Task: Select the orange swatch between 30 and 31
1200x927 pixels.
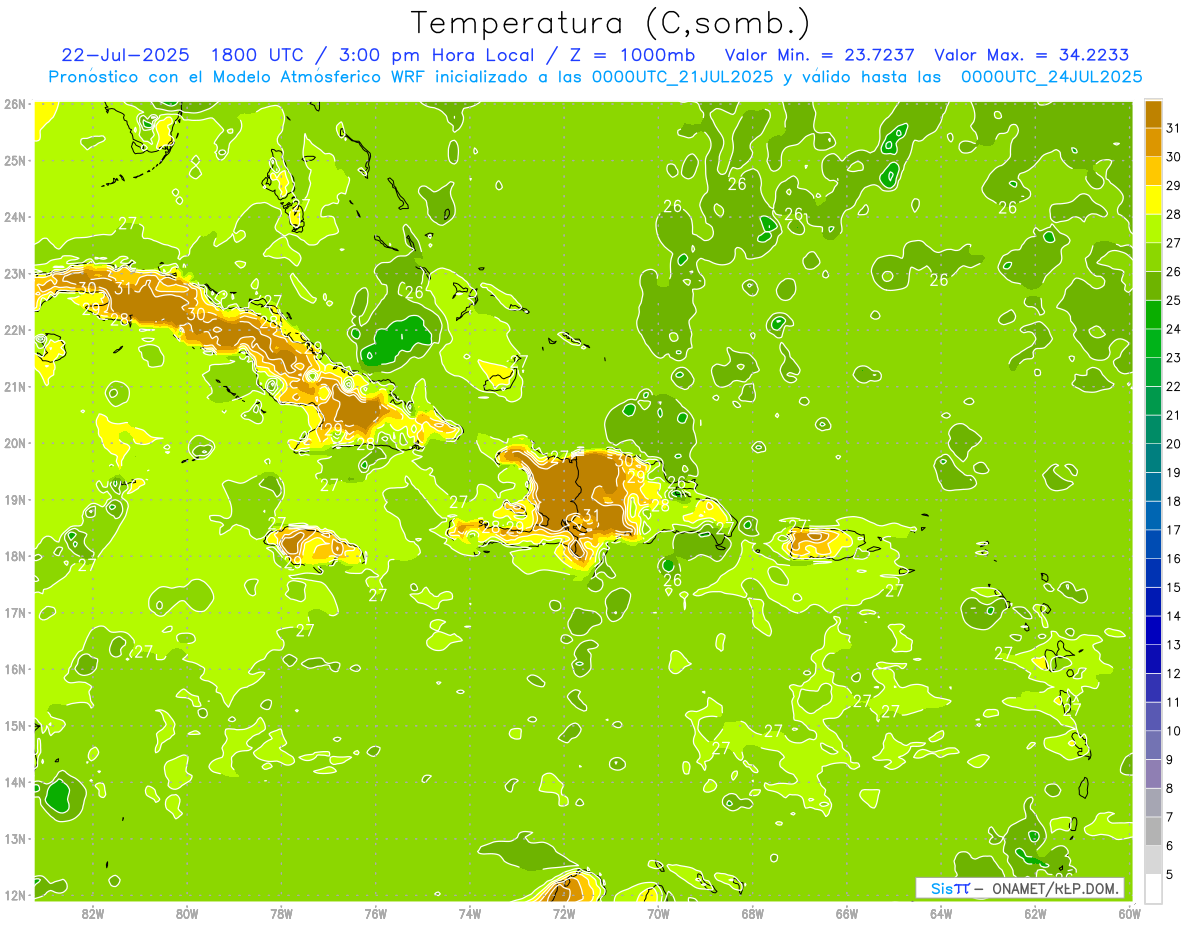Action: [1153, 142]
